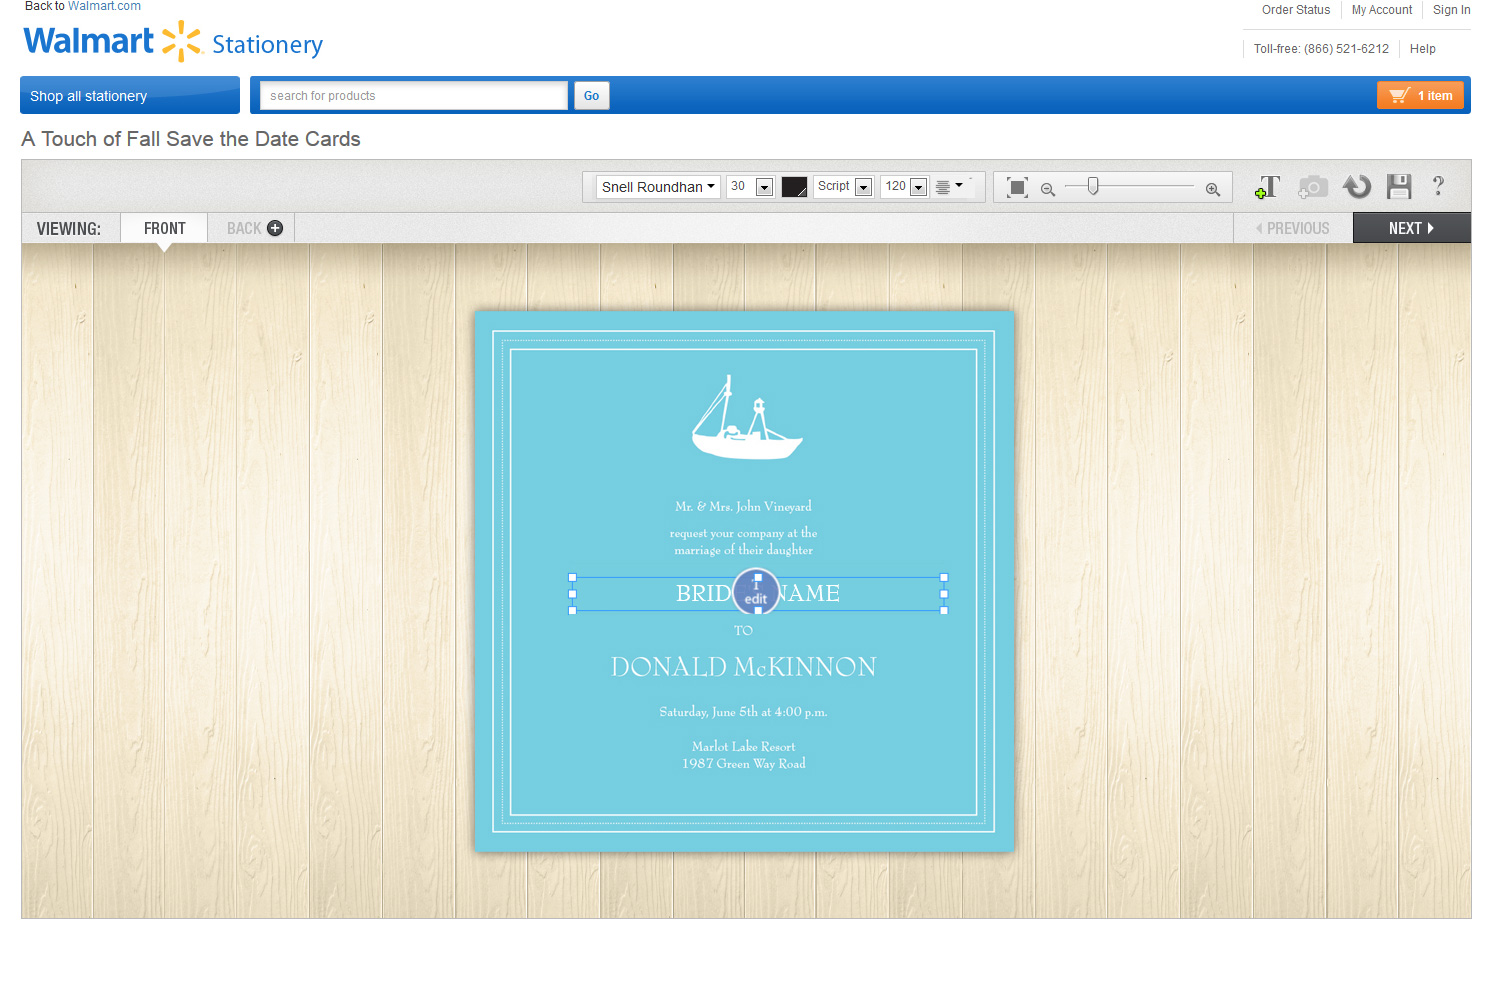This screenshot has height=999, width=1511.
Task: Open the text alignment dropdown
Action: tap(949, 187)
